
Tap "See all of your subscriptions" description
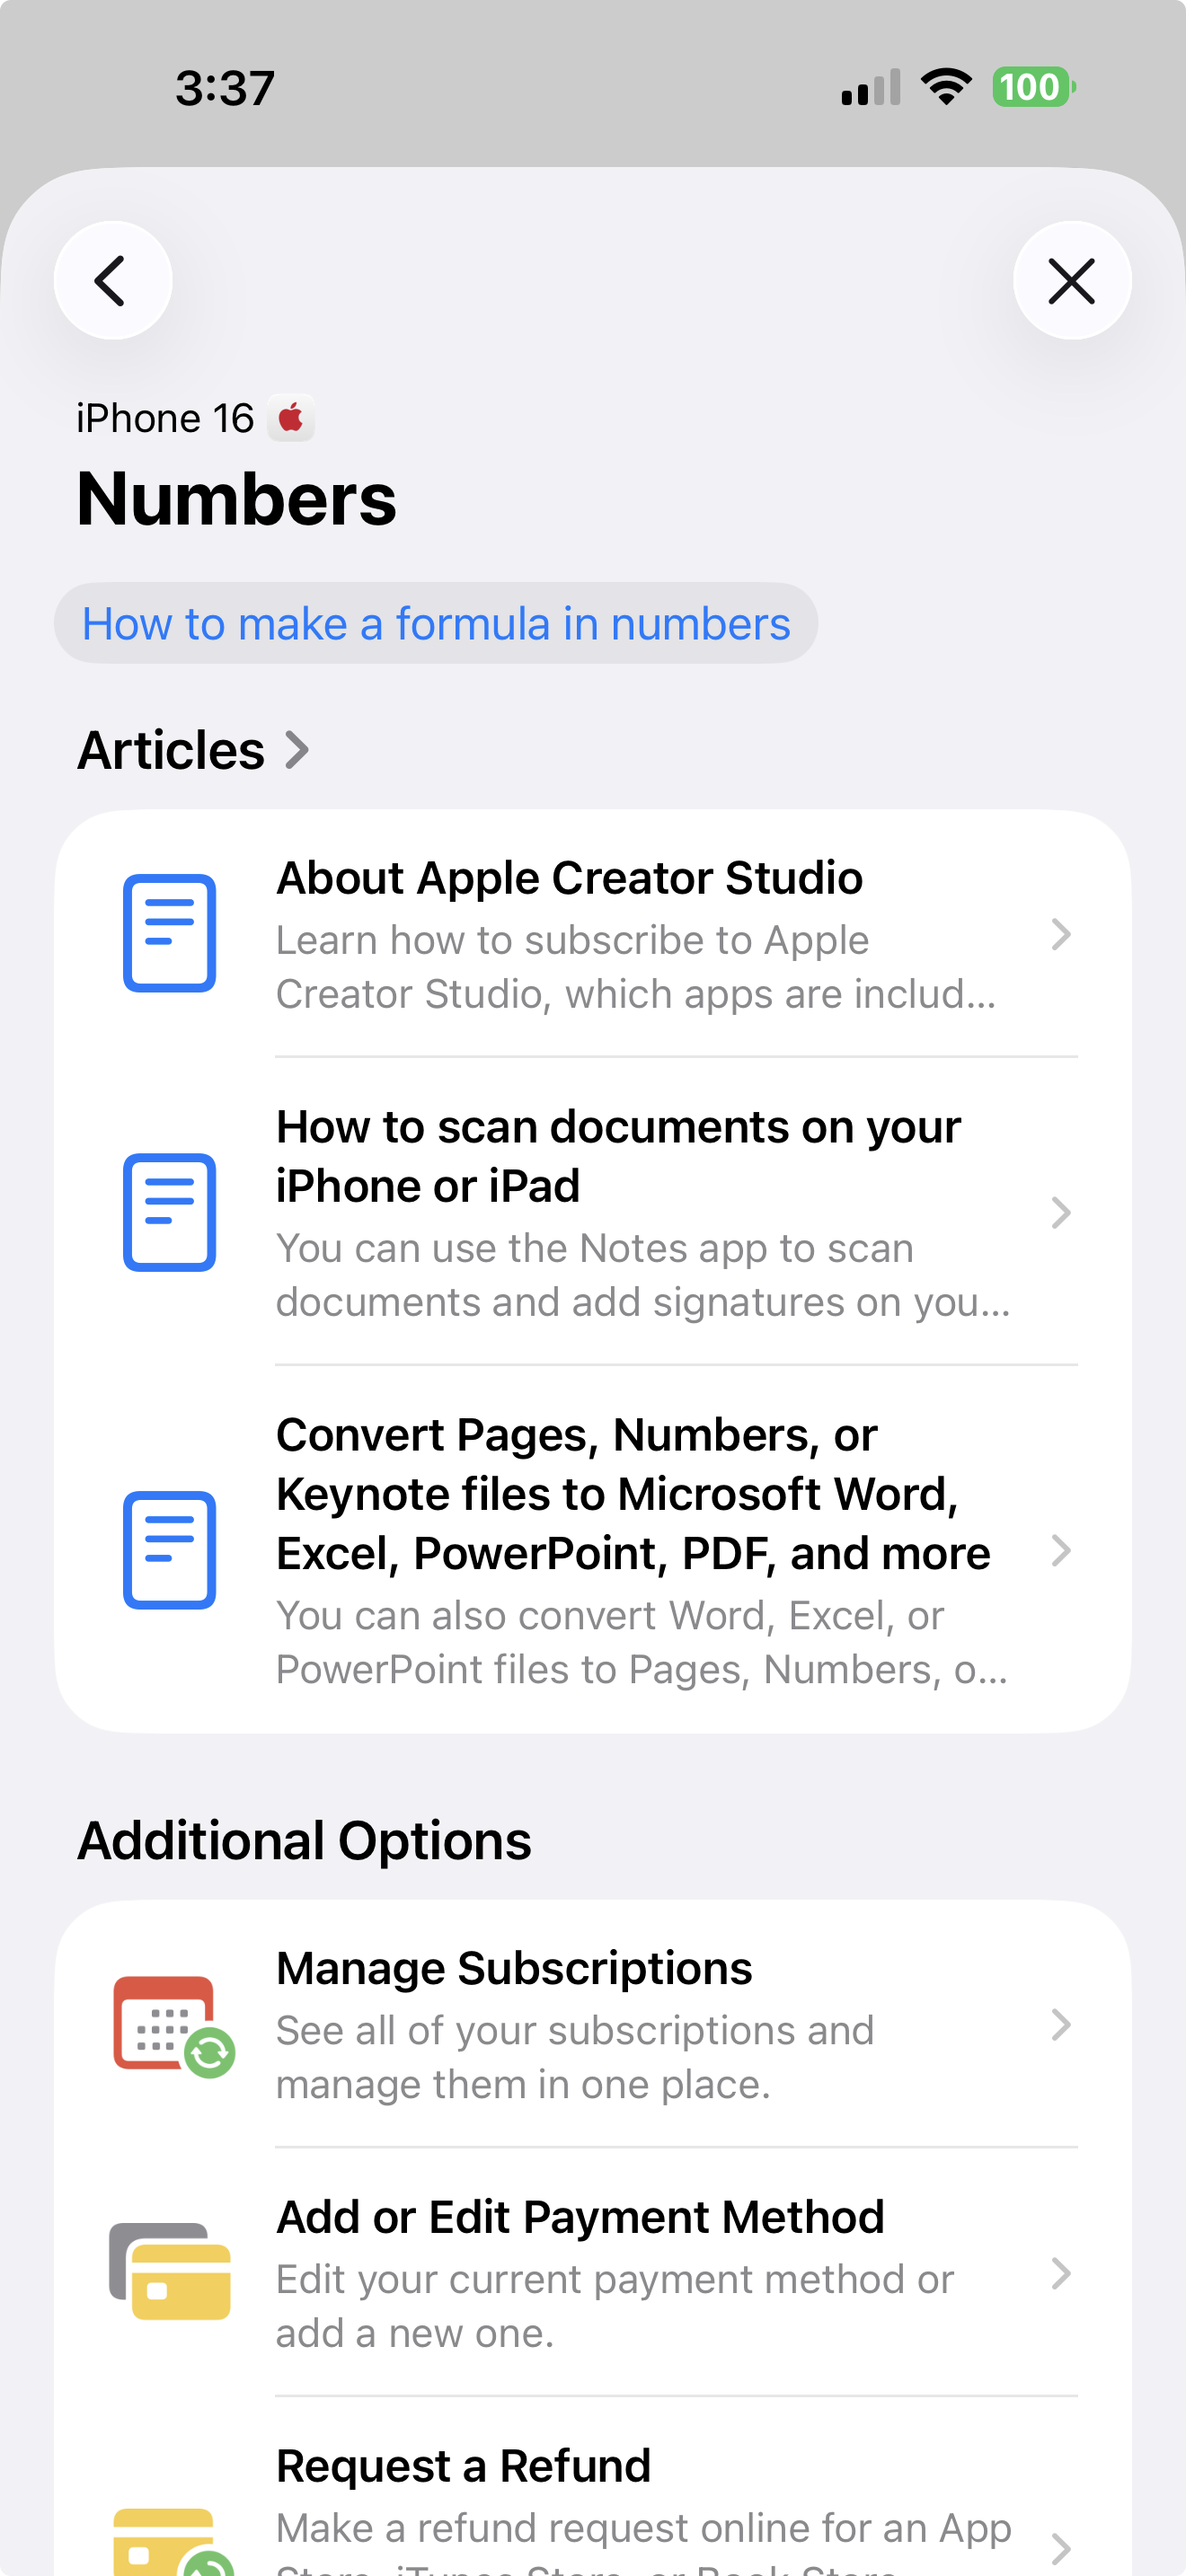[x=575, y=2057]
